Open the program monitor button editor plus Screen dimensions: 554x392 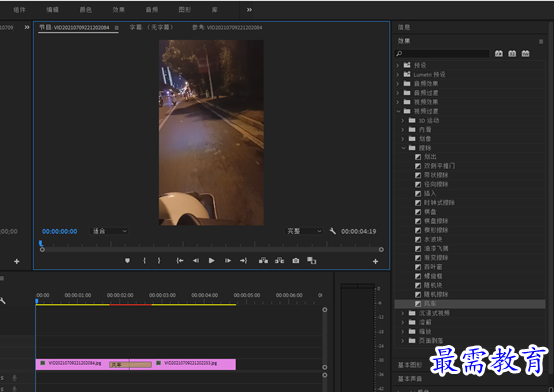375,261
